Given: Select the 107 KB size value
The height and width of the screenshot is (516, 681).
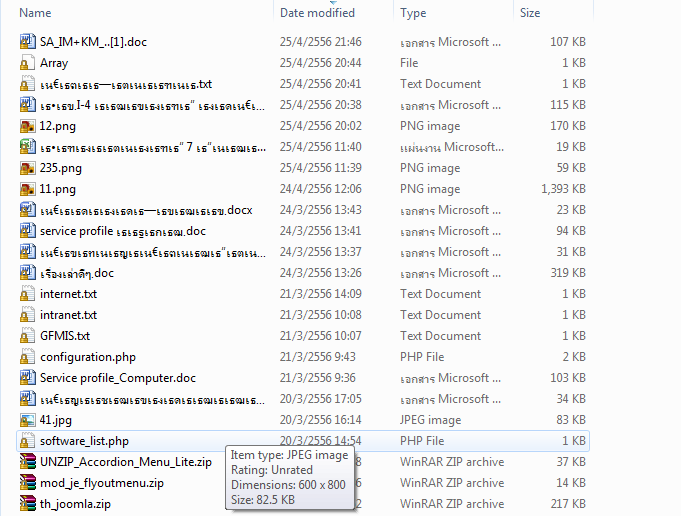Looking at the screenshot, I should (x=568, y=42).
